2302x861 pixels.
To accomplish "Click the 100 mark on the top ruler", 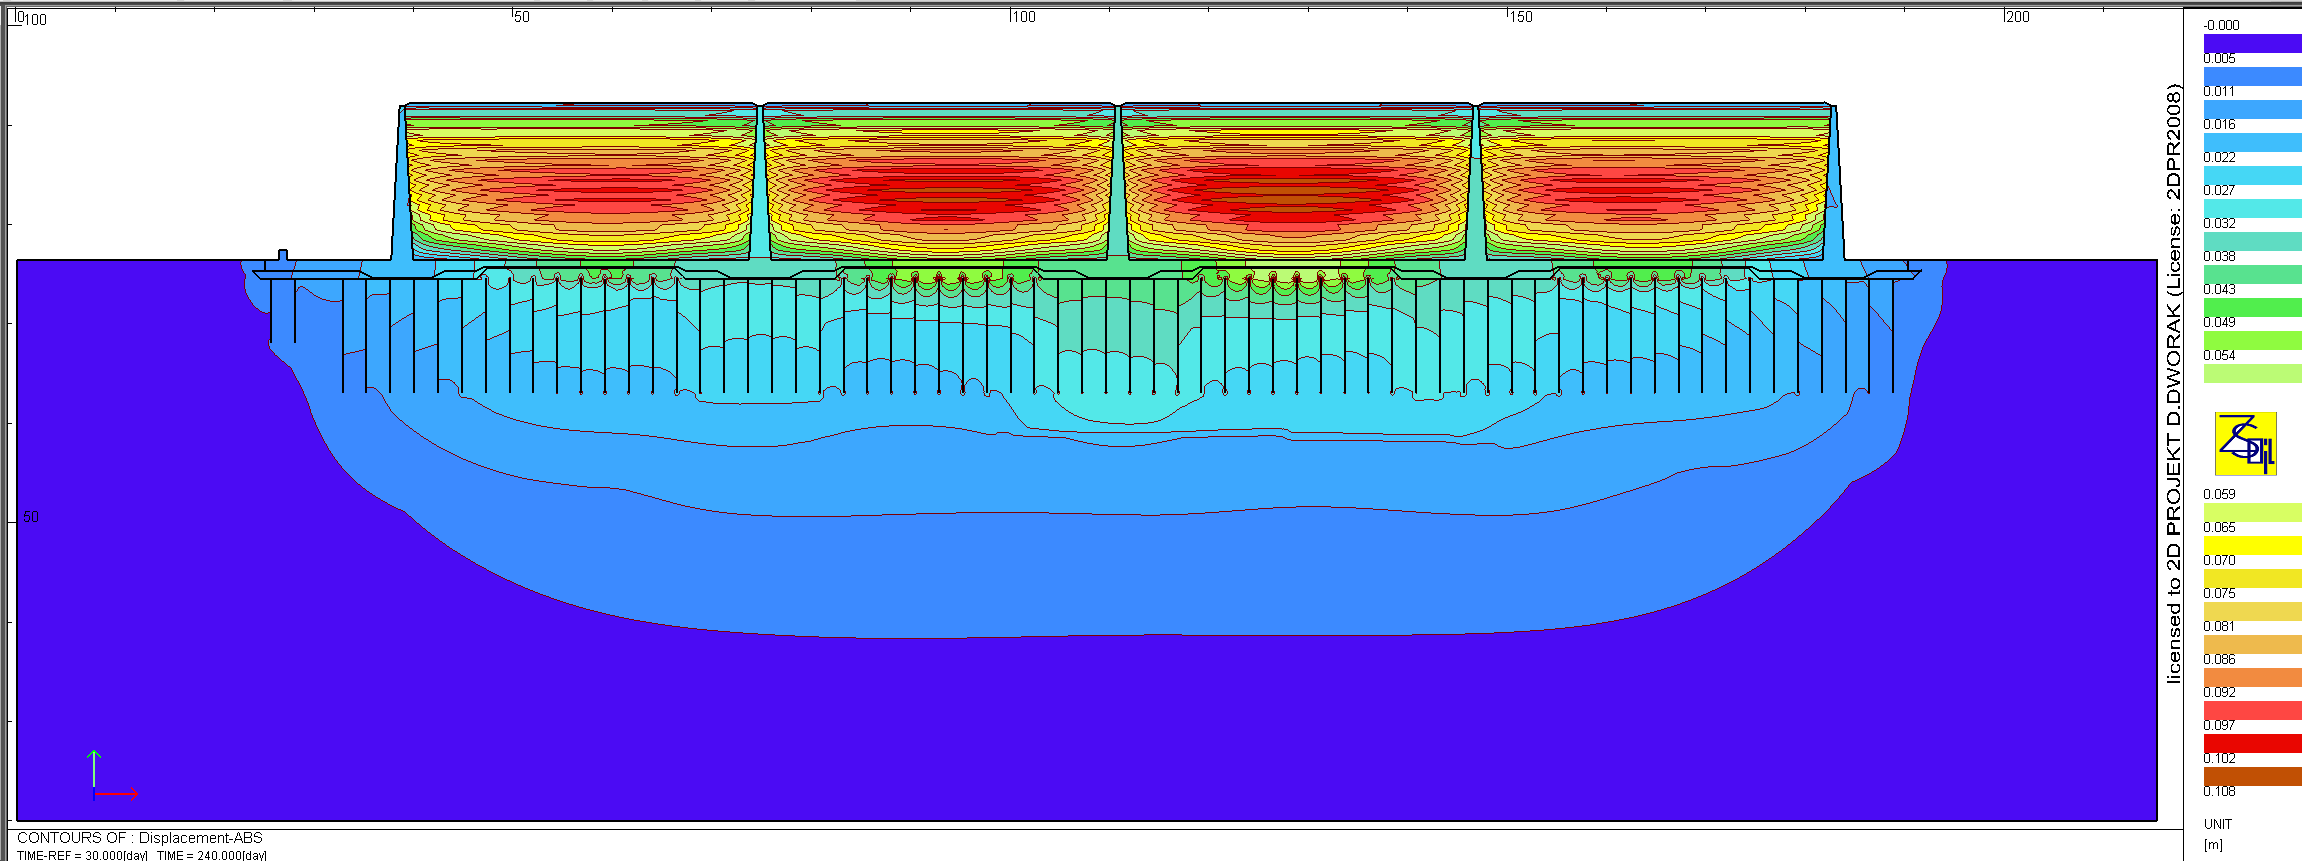I will (1023, 17).
